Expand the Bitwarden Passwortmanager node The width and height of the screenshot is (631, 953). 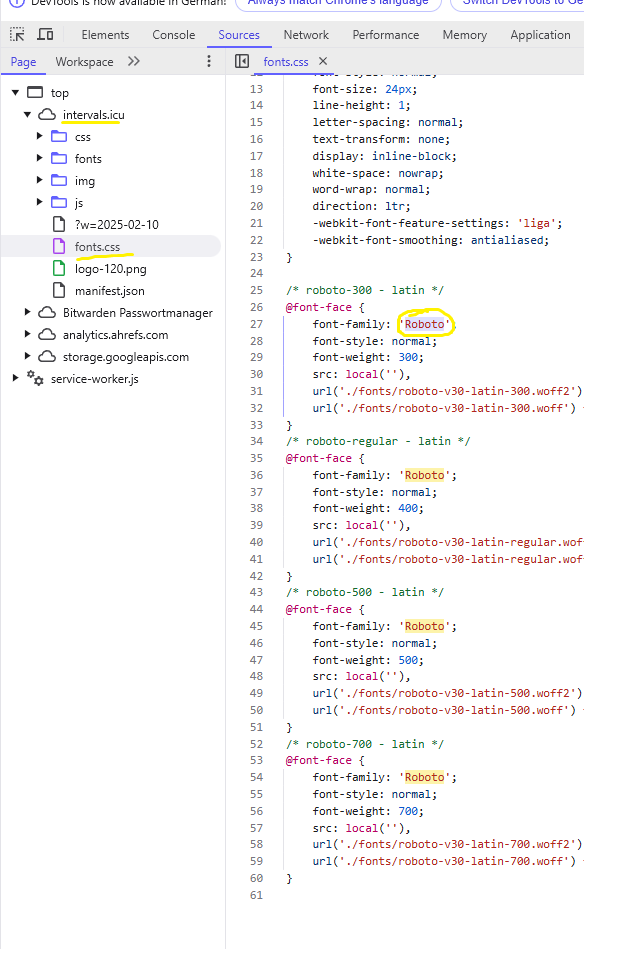tap(28, 313)
